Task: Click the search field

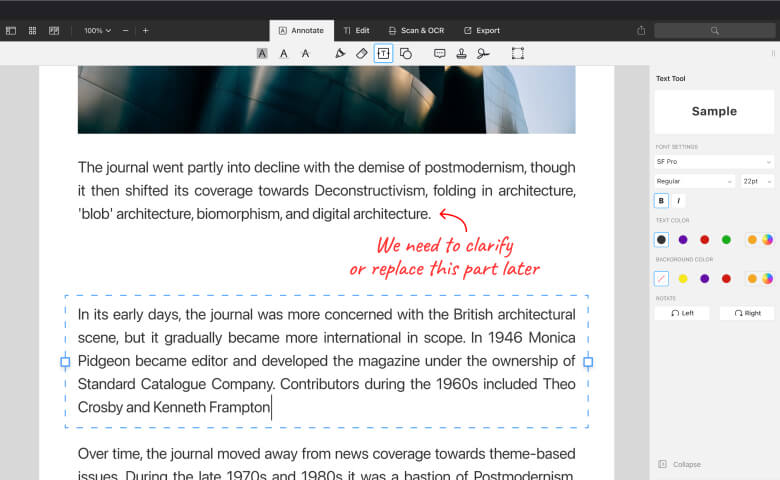Action: 714,30
